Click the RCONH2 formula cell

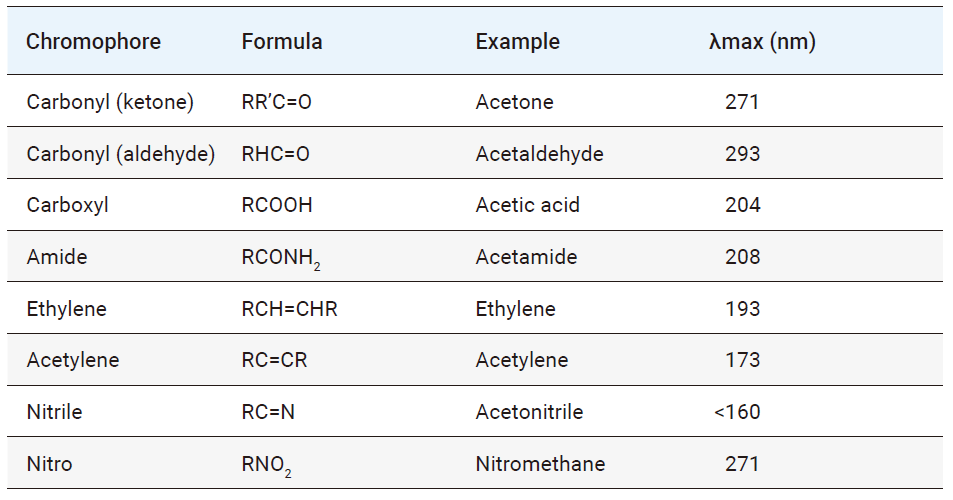[x=281, y=258]
